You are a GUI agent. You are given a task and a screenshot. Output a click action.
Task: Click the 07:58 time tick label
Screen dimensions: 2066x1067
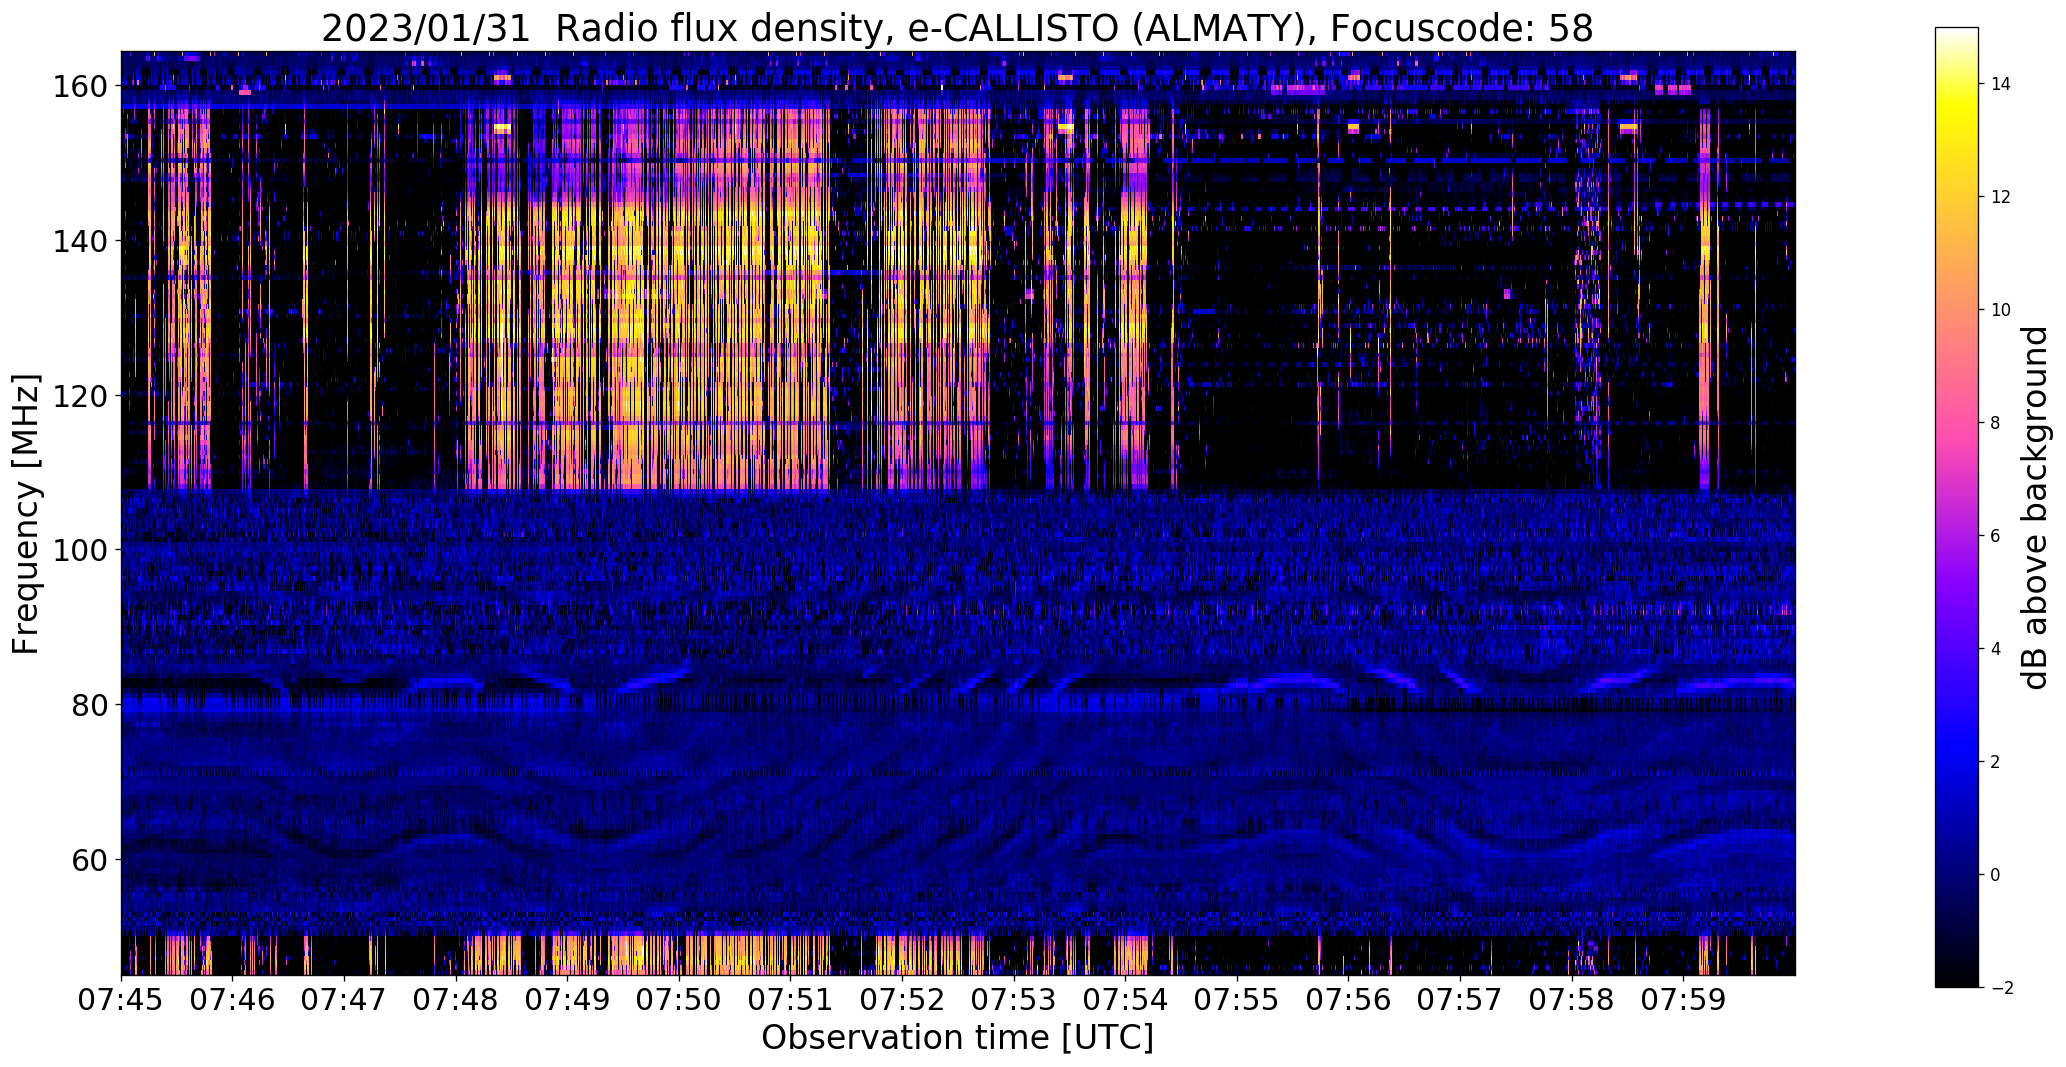(1572, 1000)
